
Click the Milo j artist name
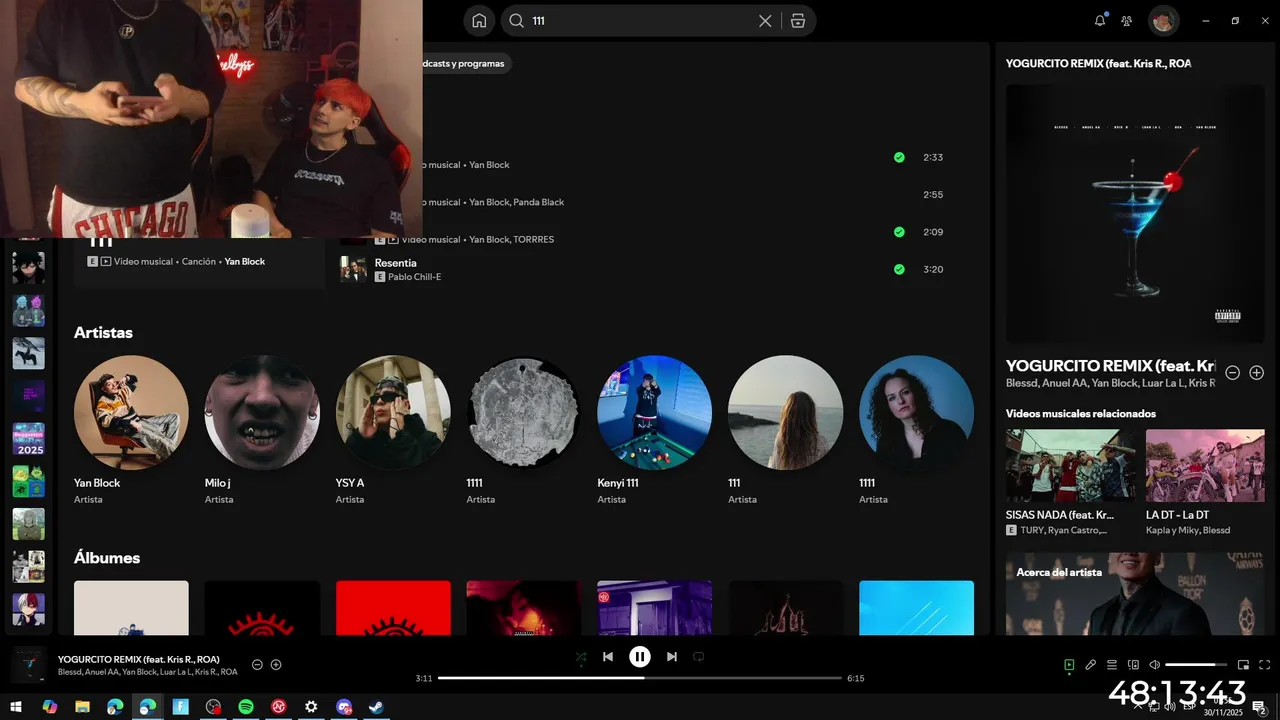coord(218,483)
